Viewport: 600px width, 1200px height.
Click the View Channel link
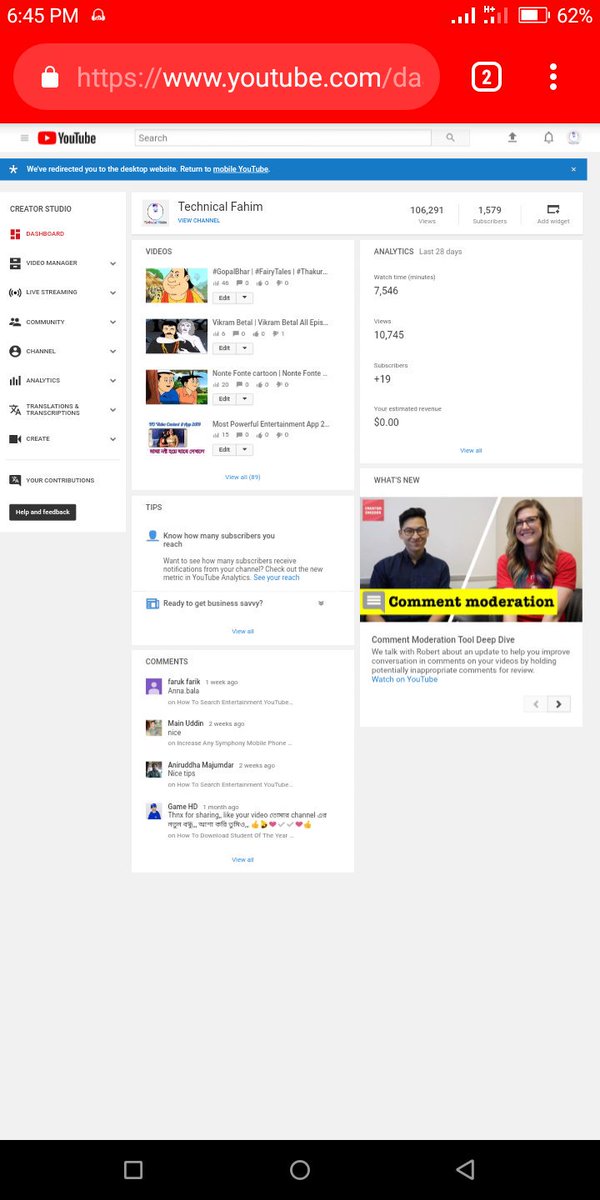(199, 220)
